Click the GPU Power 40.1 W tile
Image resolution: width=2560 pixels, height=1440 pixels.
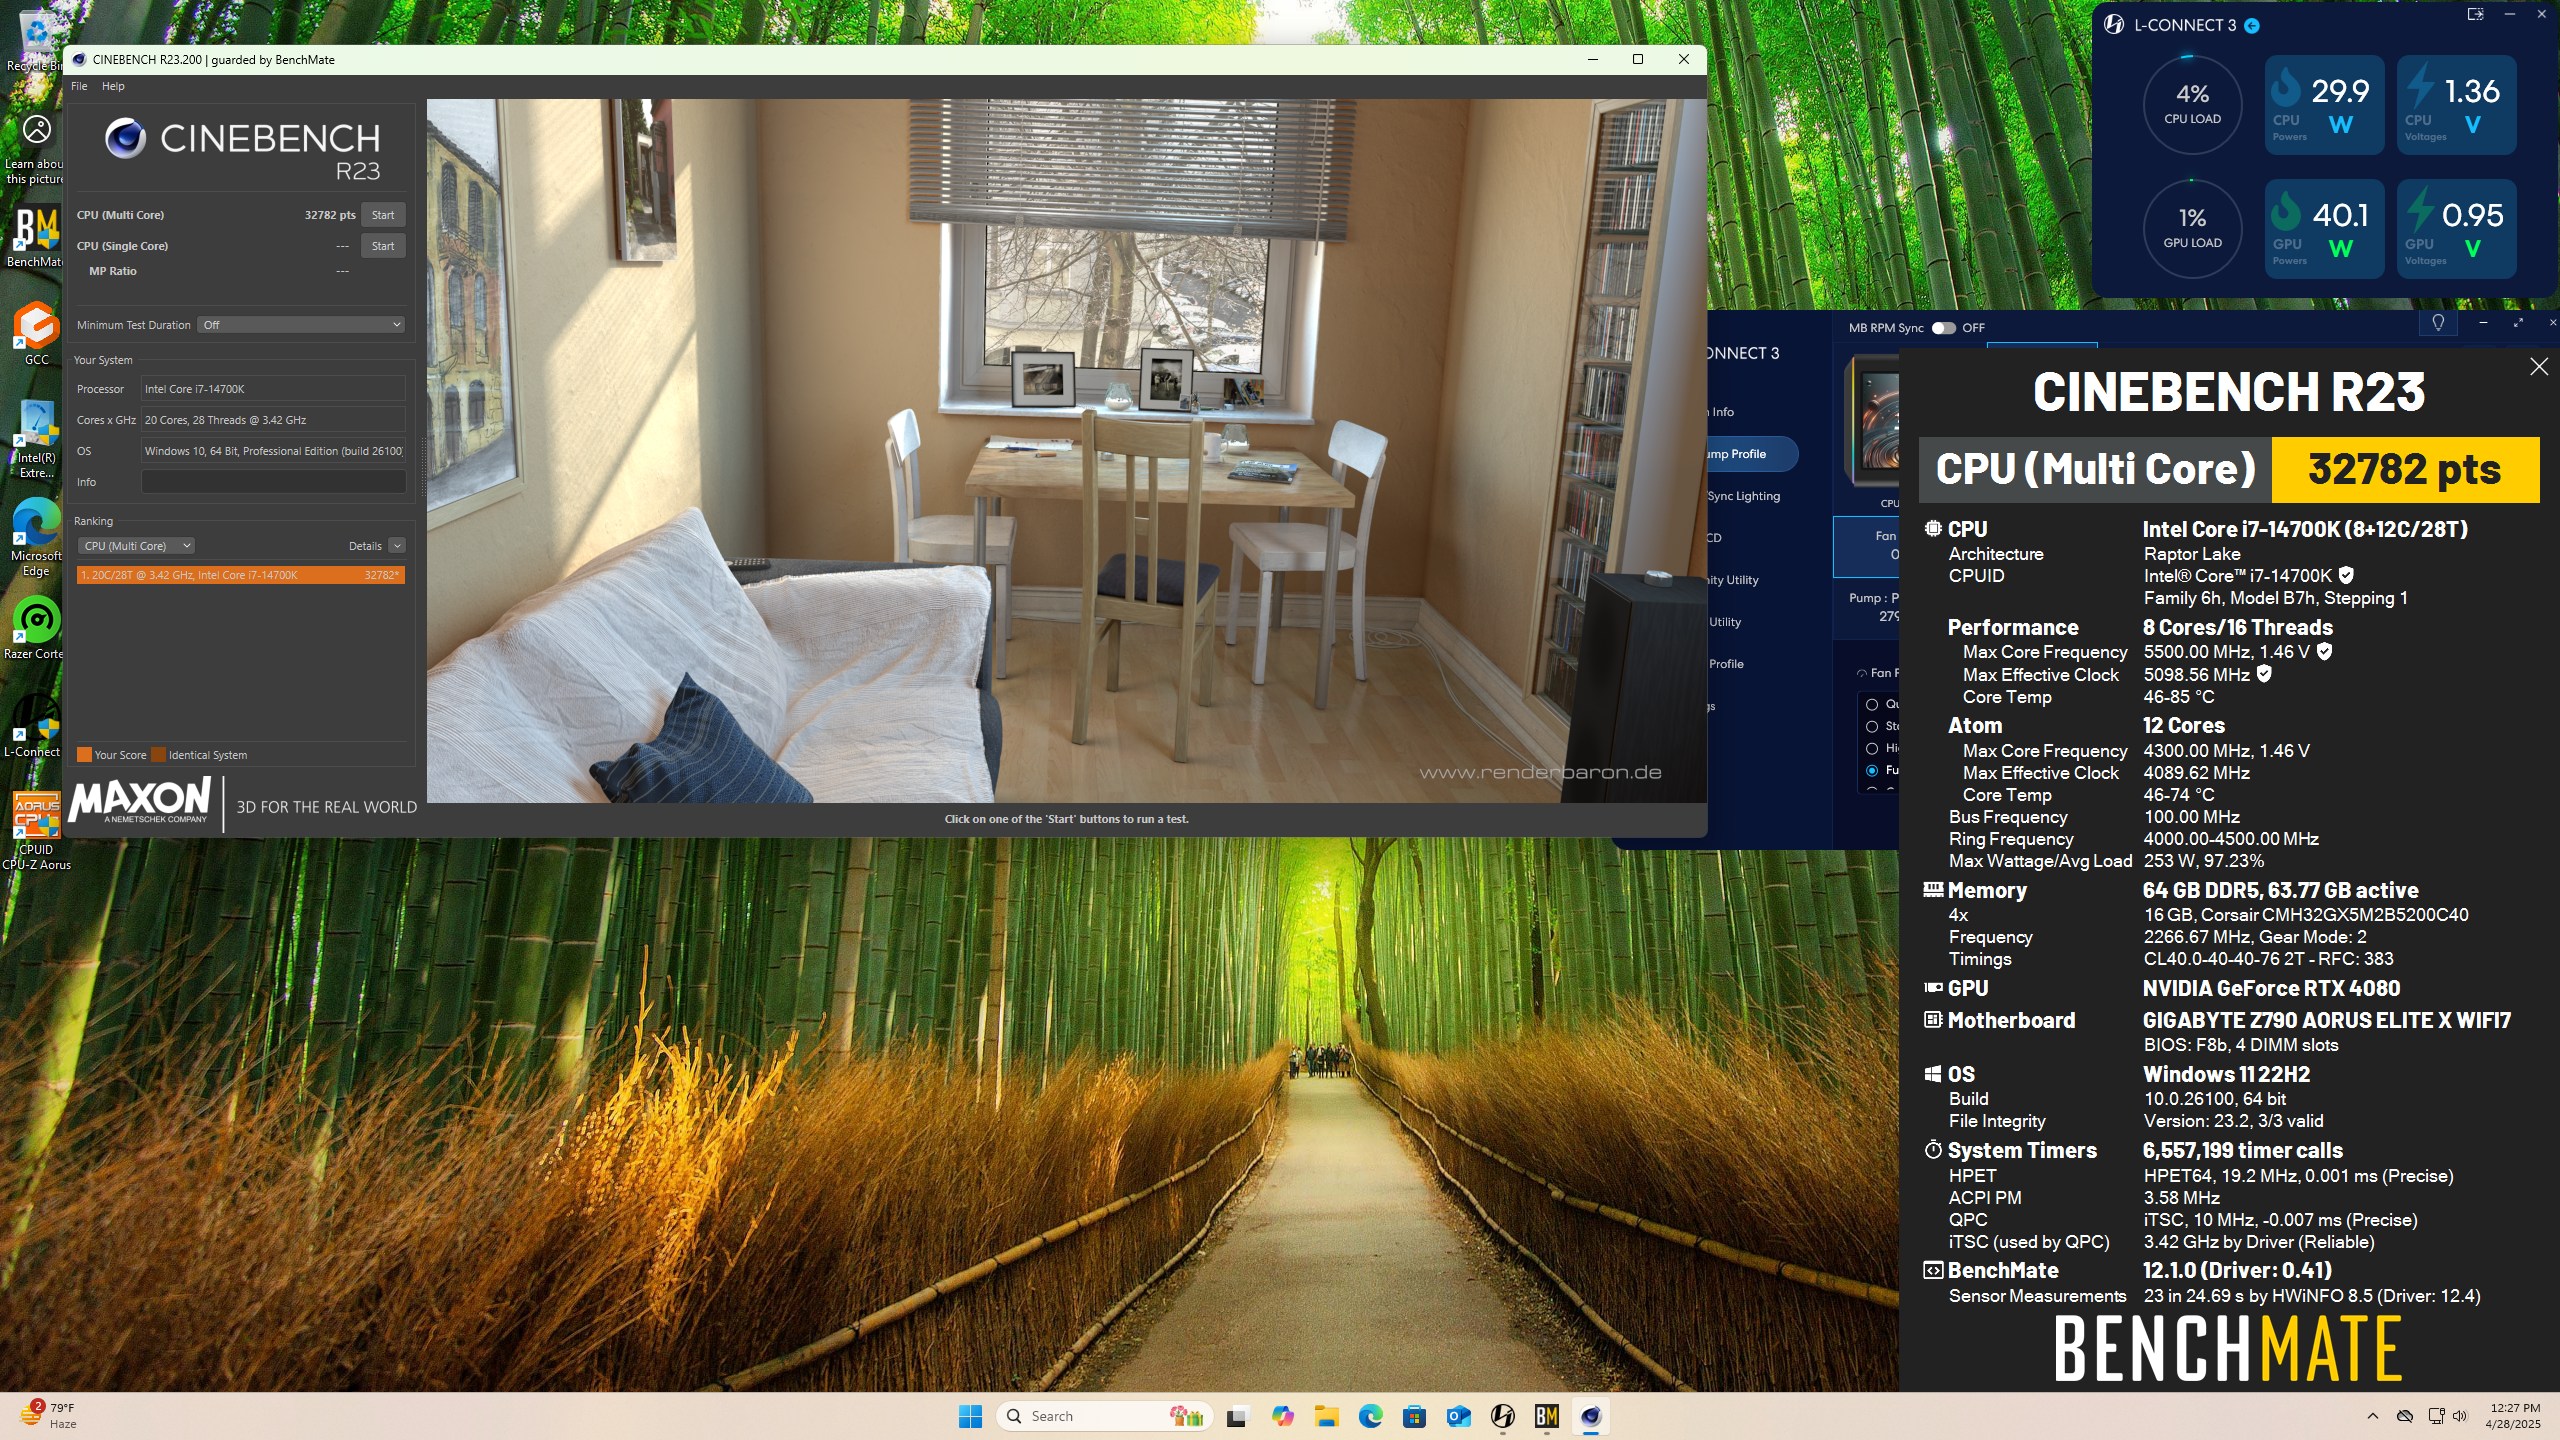(2325, 228)
